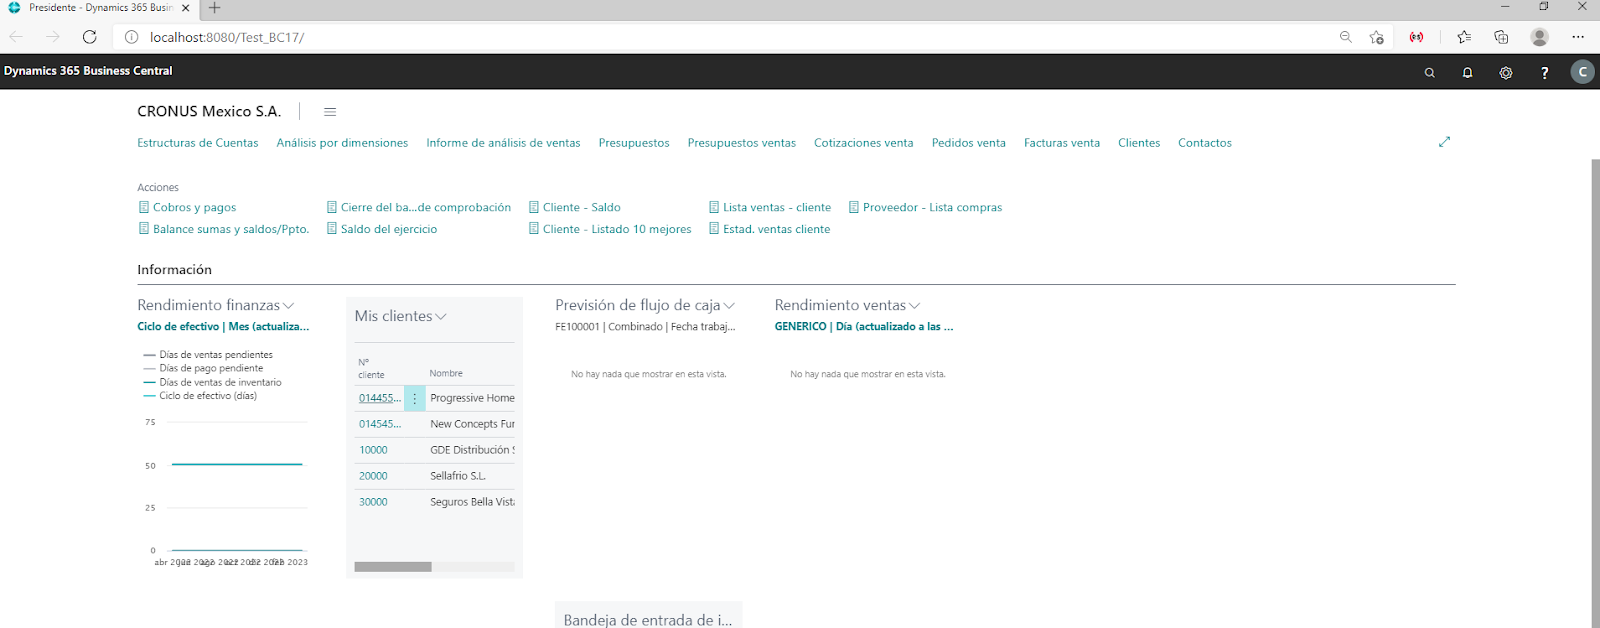Toggle Ciclo de efectivo (días) legend entry
The height and width of the screenshot is (628, 1600).
click(x=200, y=396)
